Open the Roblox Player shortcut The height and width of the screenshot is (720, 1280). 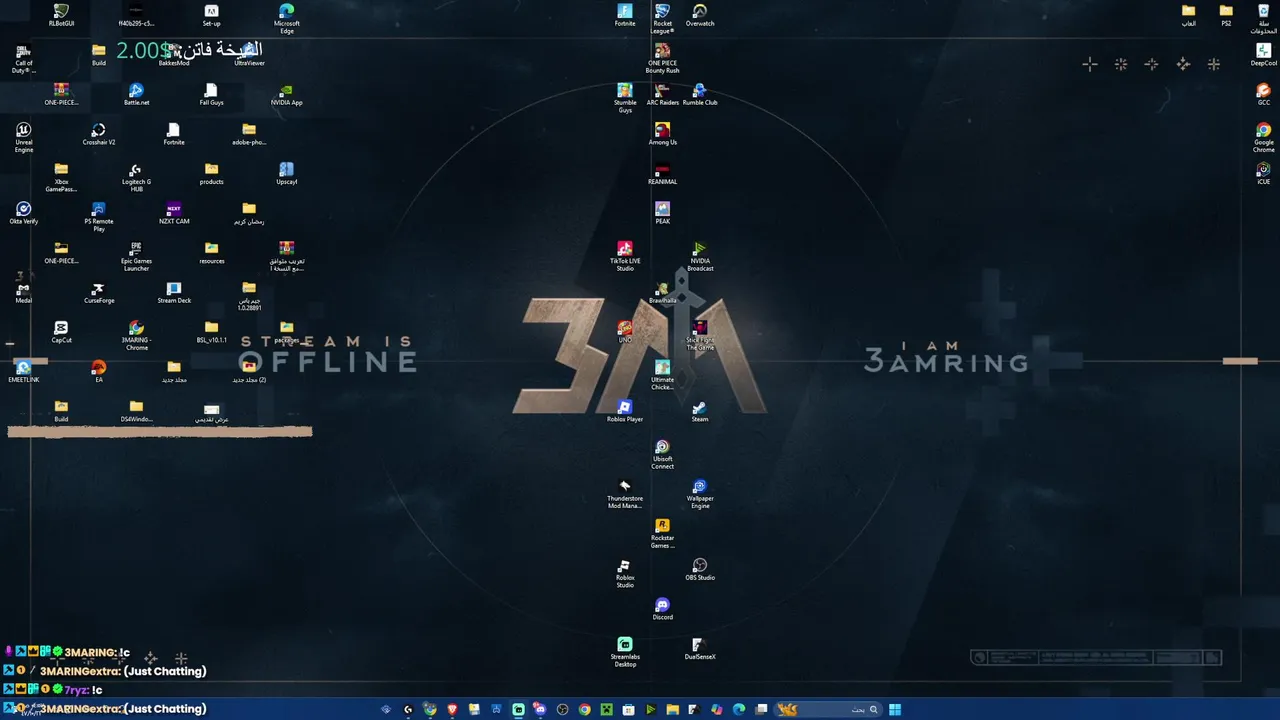(625, 411)
